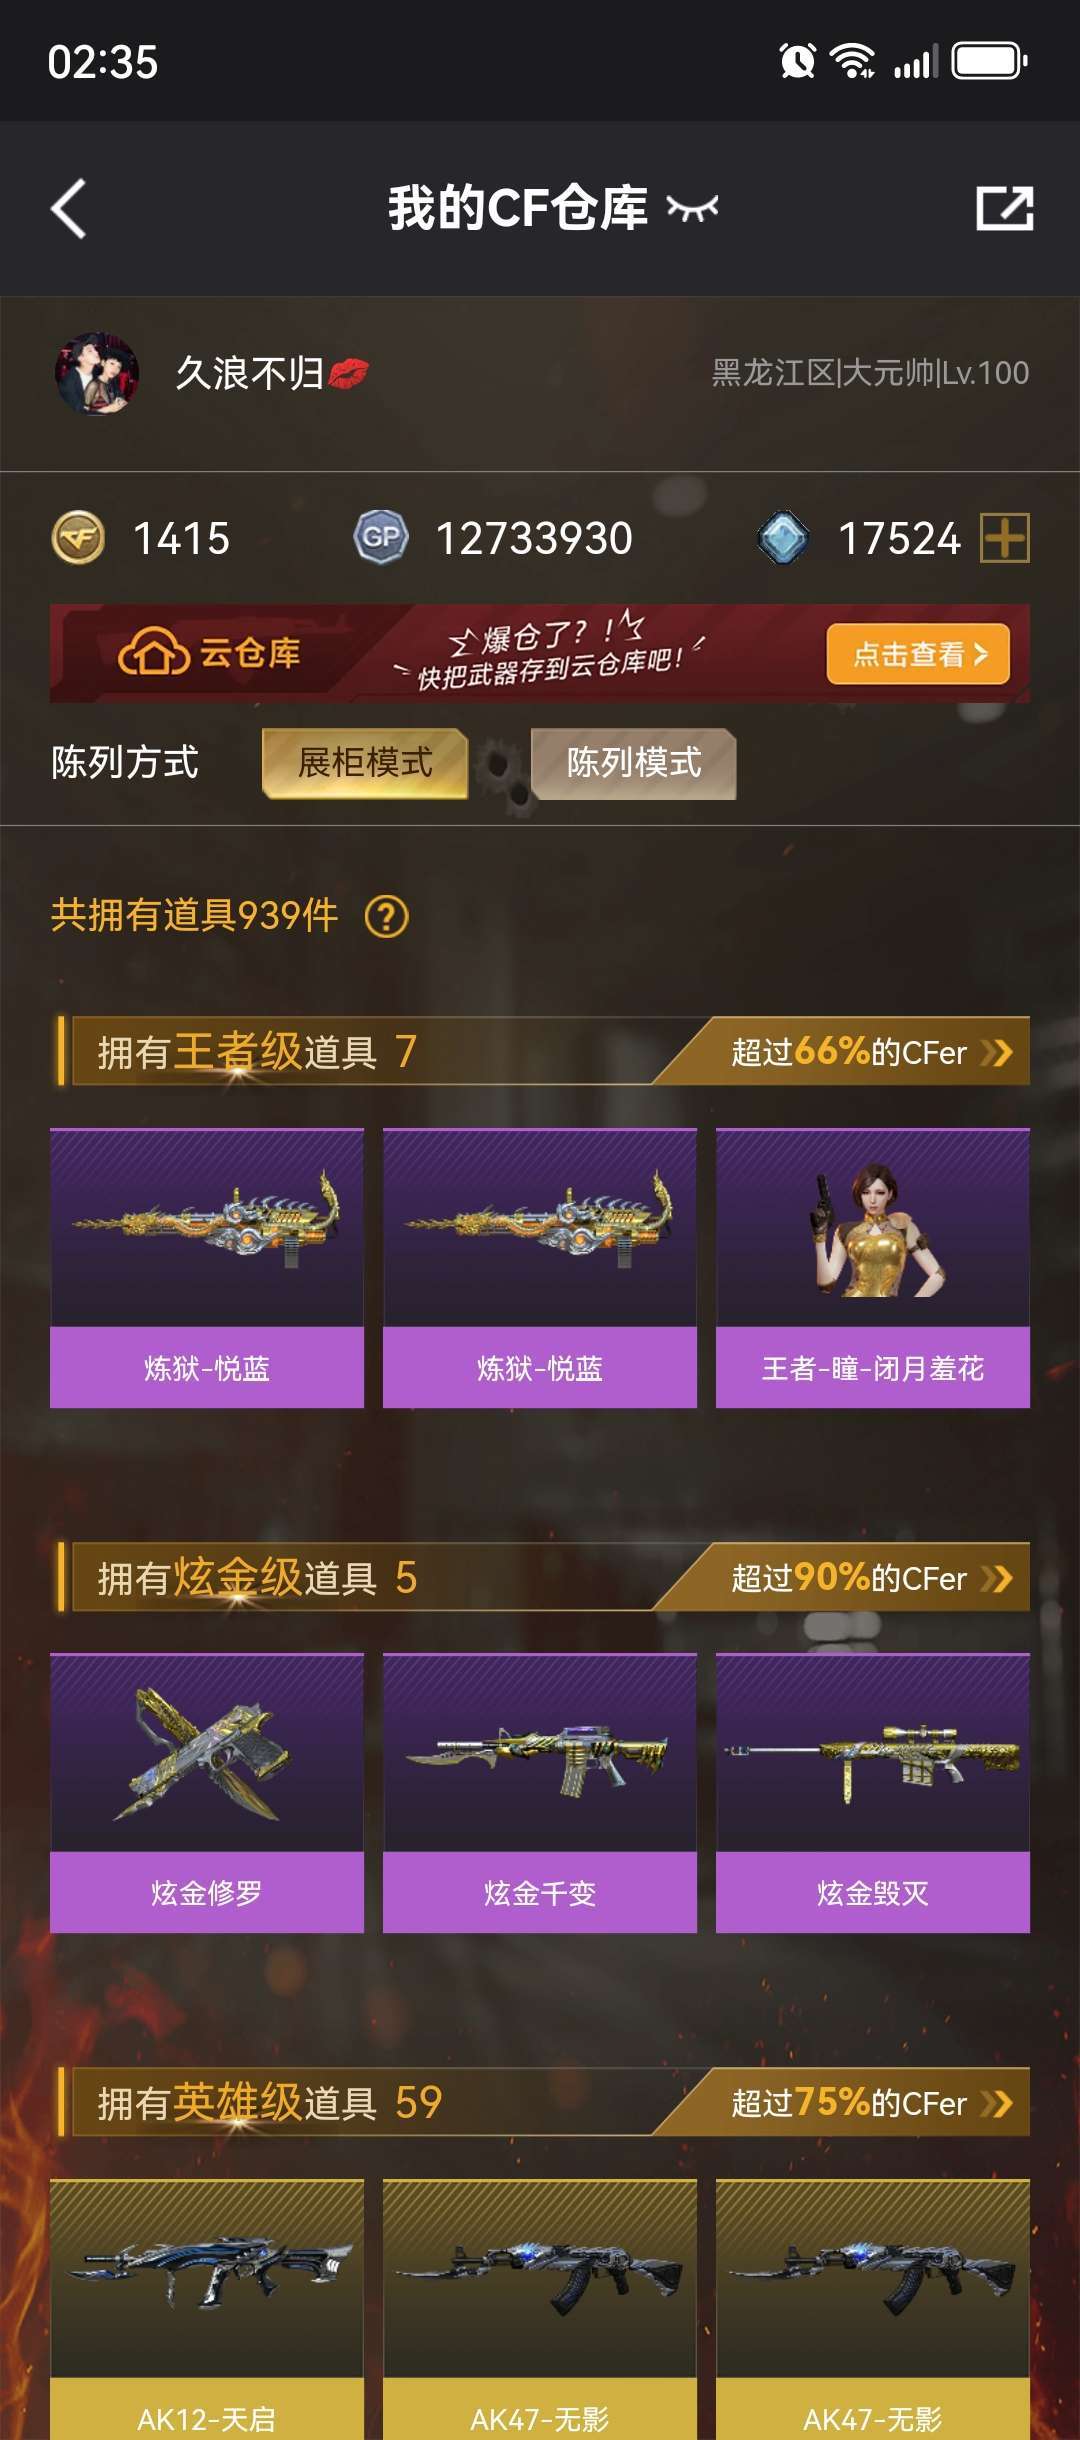
Task: Open the AK12-天启 weapon card
Action: pos(207,2309)
